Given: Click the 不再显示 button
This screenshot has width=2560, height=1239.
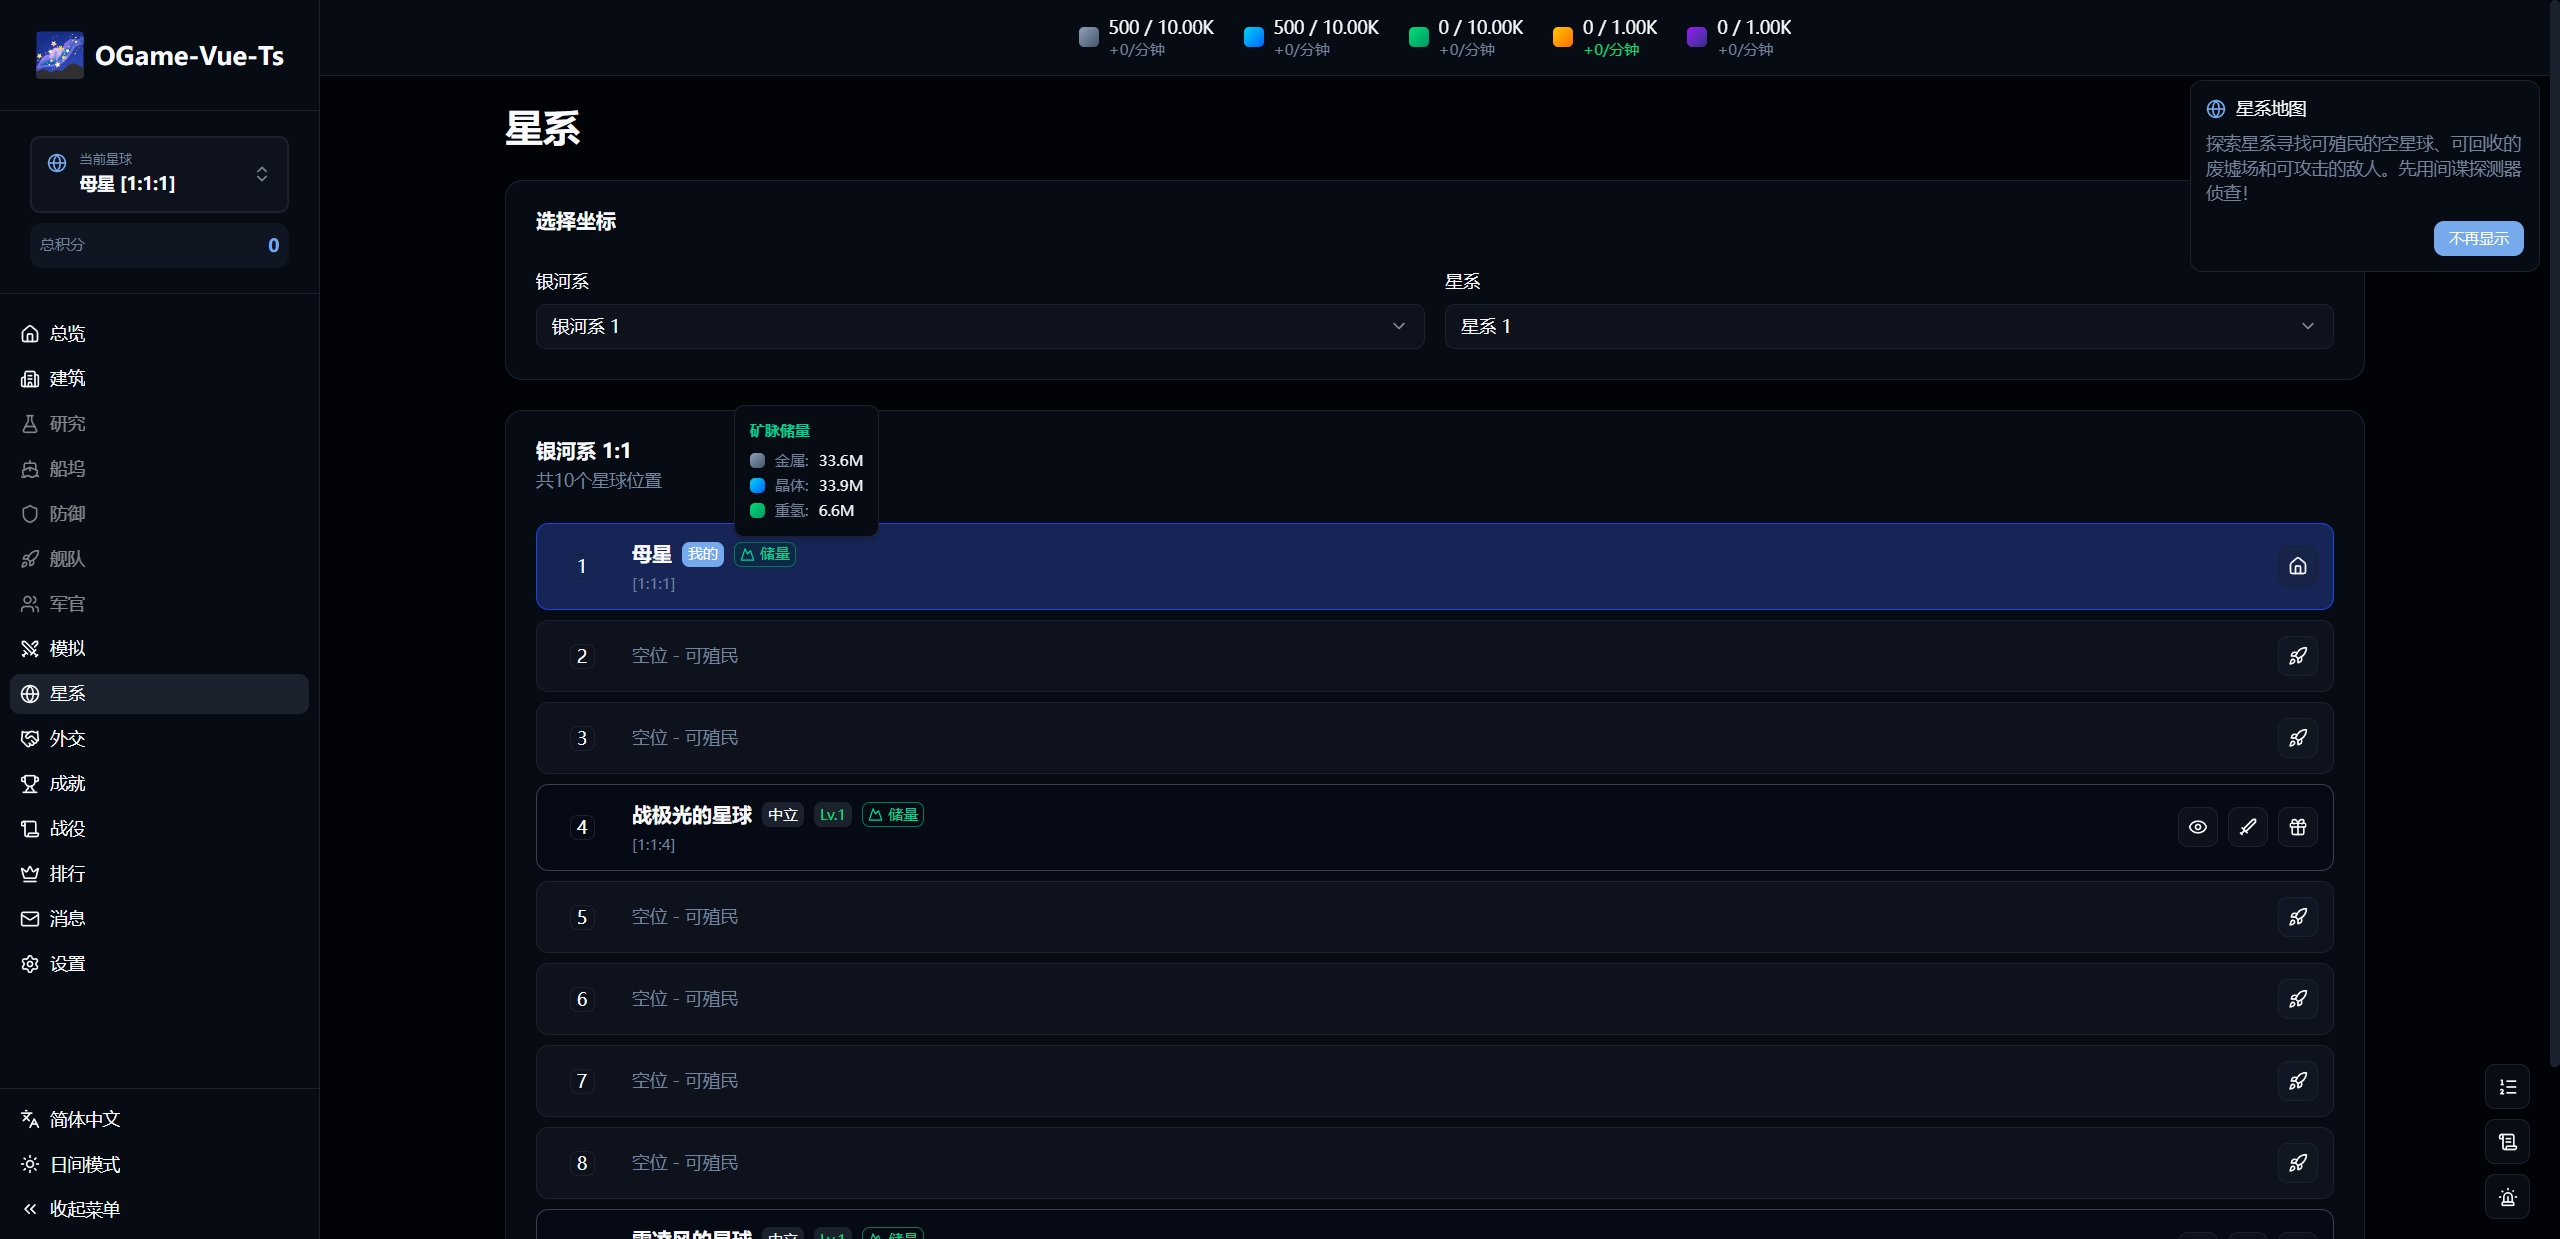Looking at the screenshot, I should tap(2477, 238).
